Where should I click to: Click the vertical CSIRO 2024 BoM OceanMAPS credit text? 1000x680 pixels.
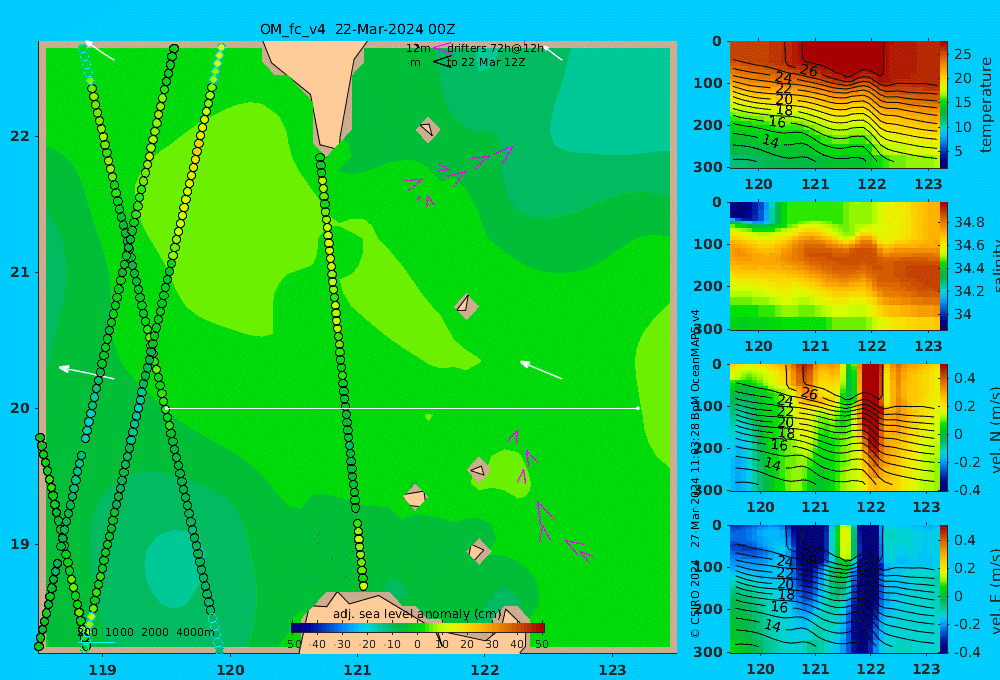[696, 473]
